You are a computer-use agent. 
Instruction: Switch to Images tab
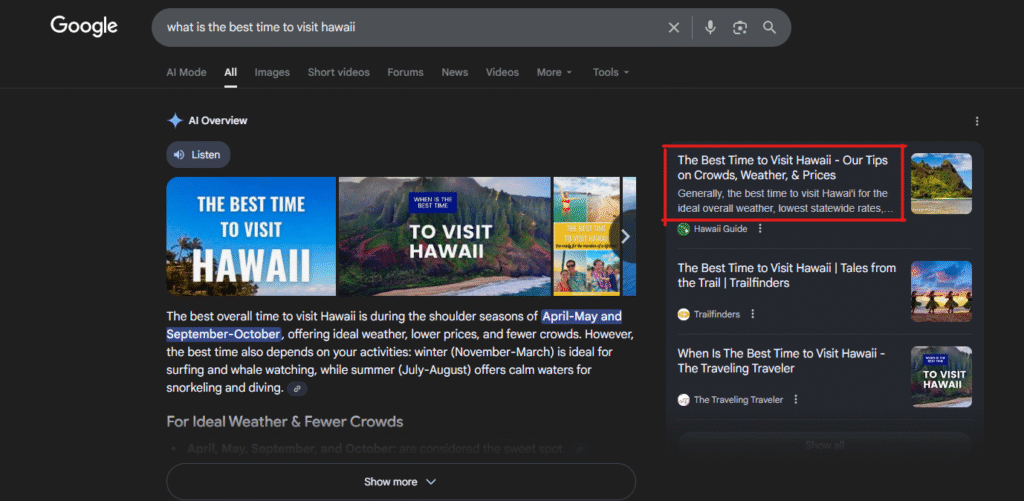[x=272, y=73]
